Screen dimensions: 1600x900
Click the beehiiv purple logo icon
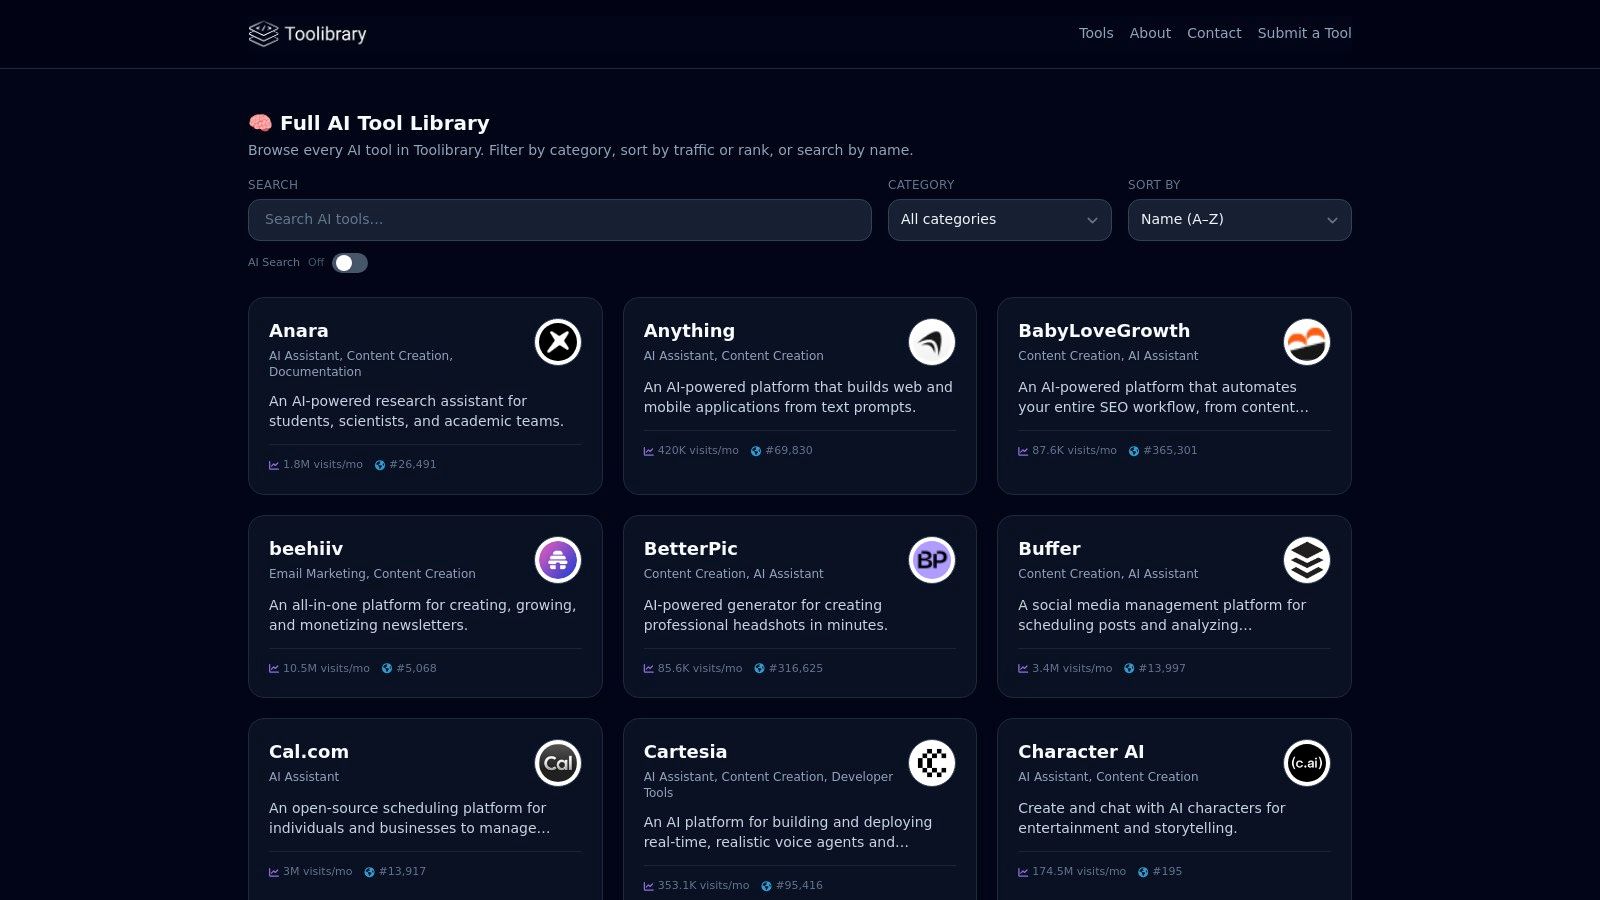558,560
